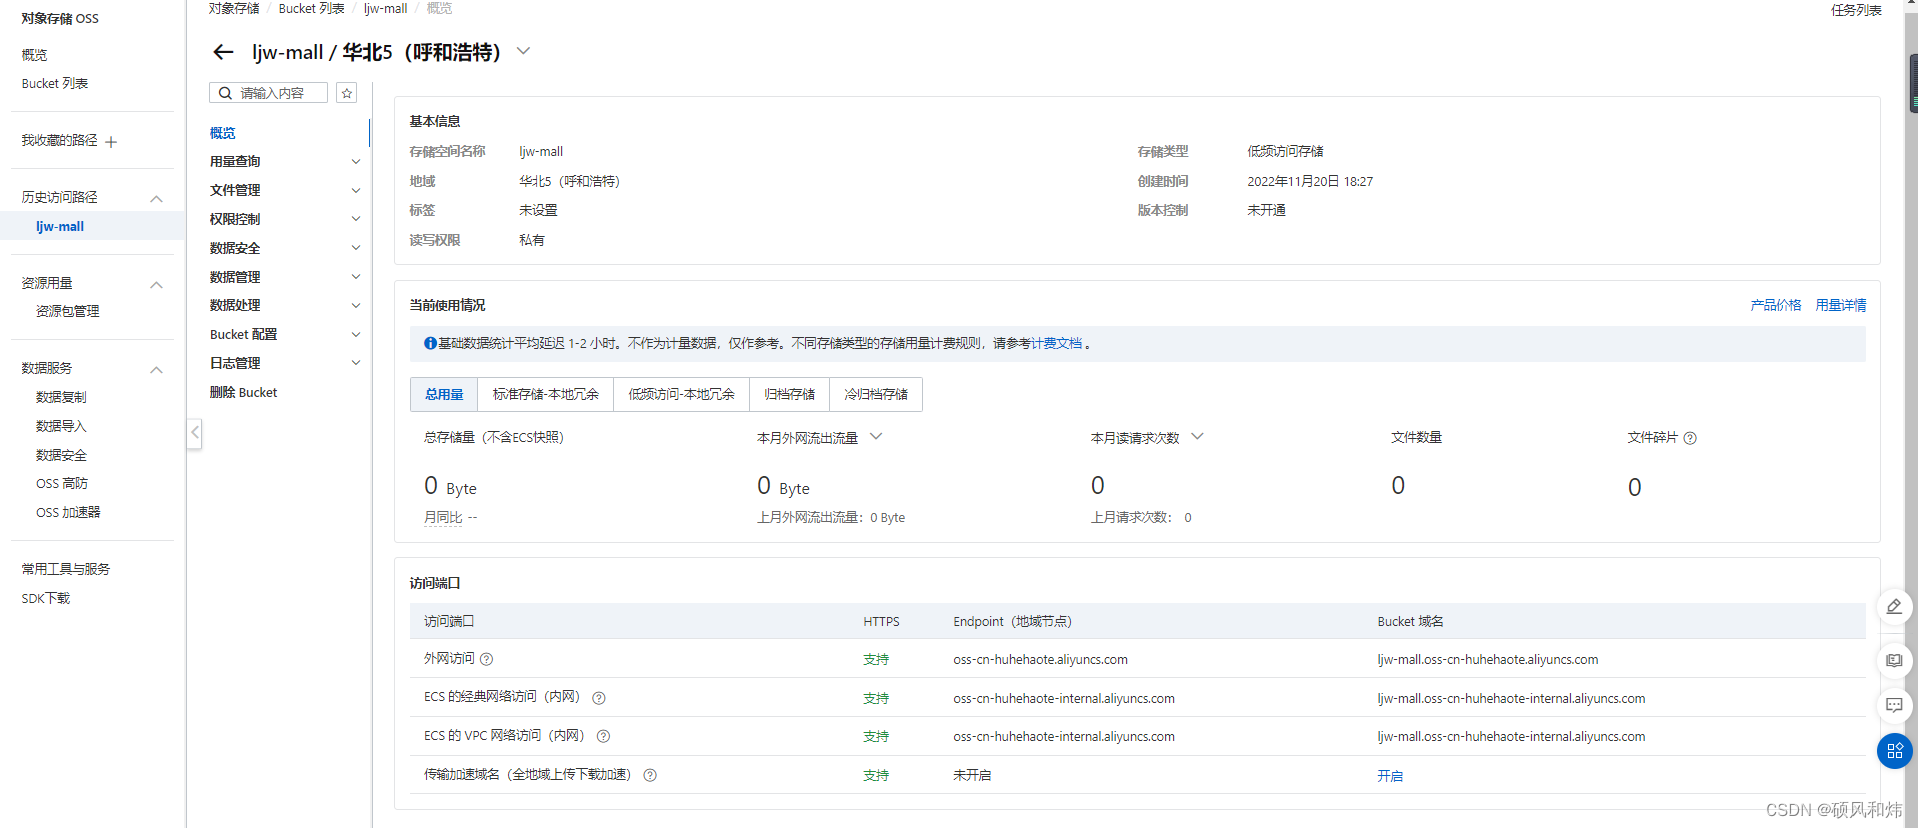Screen dimensions: 1918x828
Task: Open help tooltip for 外网访问
Action: point(487,659)
